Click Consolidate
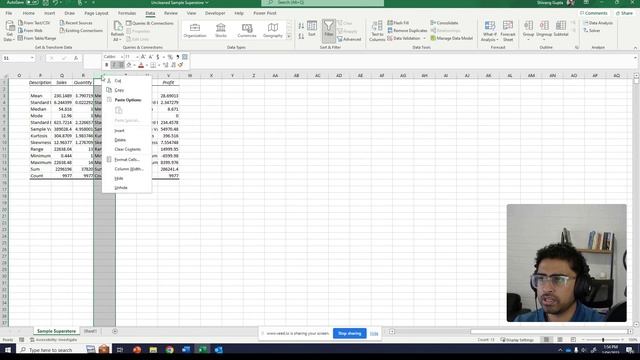Viewport: 640px width, 360px height. pos(444,23)
